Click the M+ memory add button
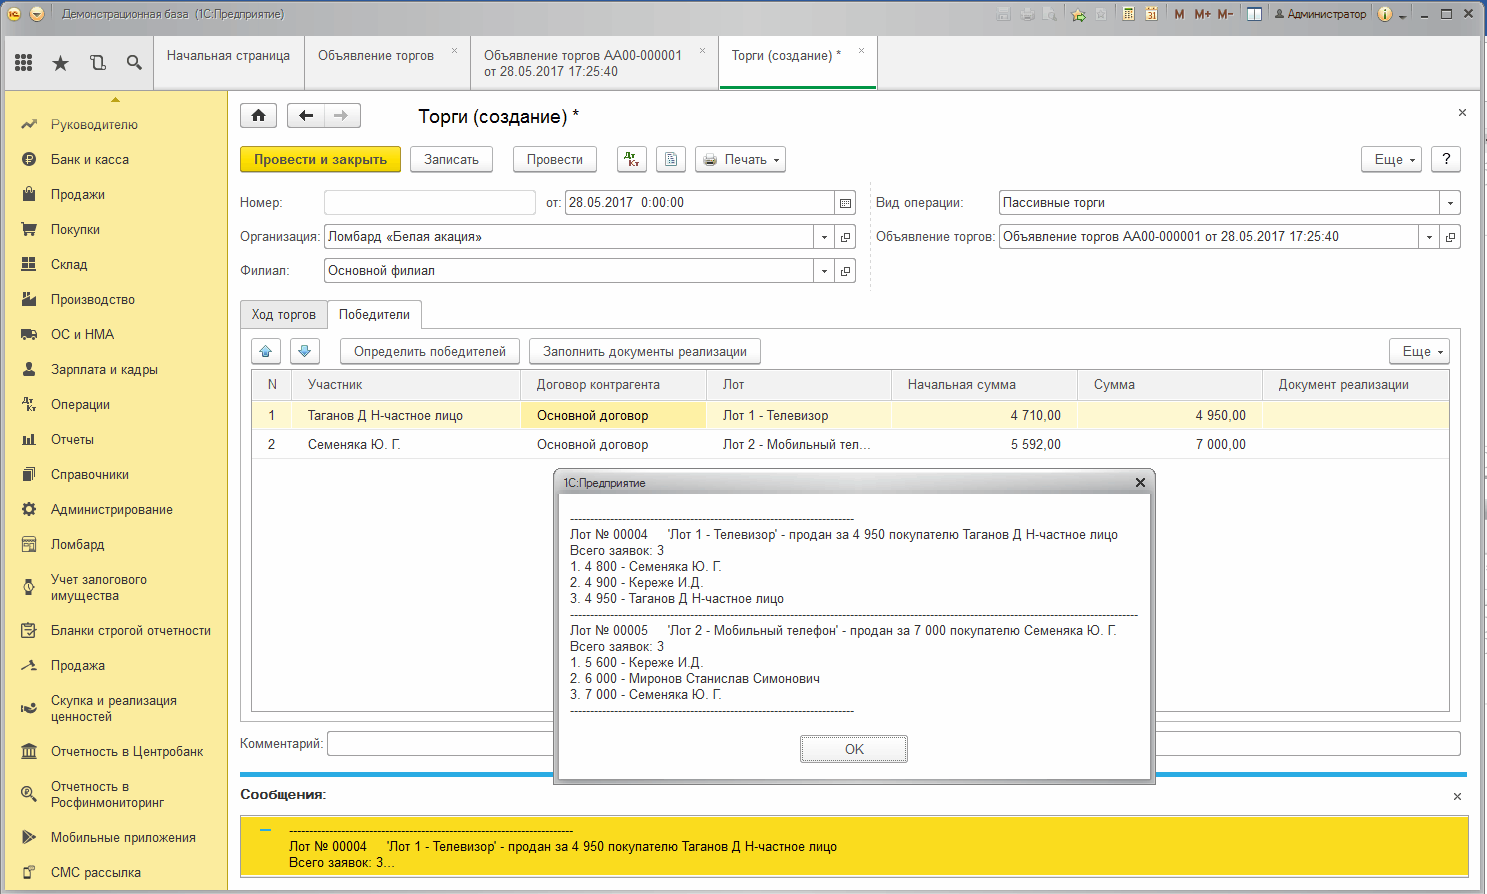This screenshot has width=1487, height=894. (x=1202, y=14)
